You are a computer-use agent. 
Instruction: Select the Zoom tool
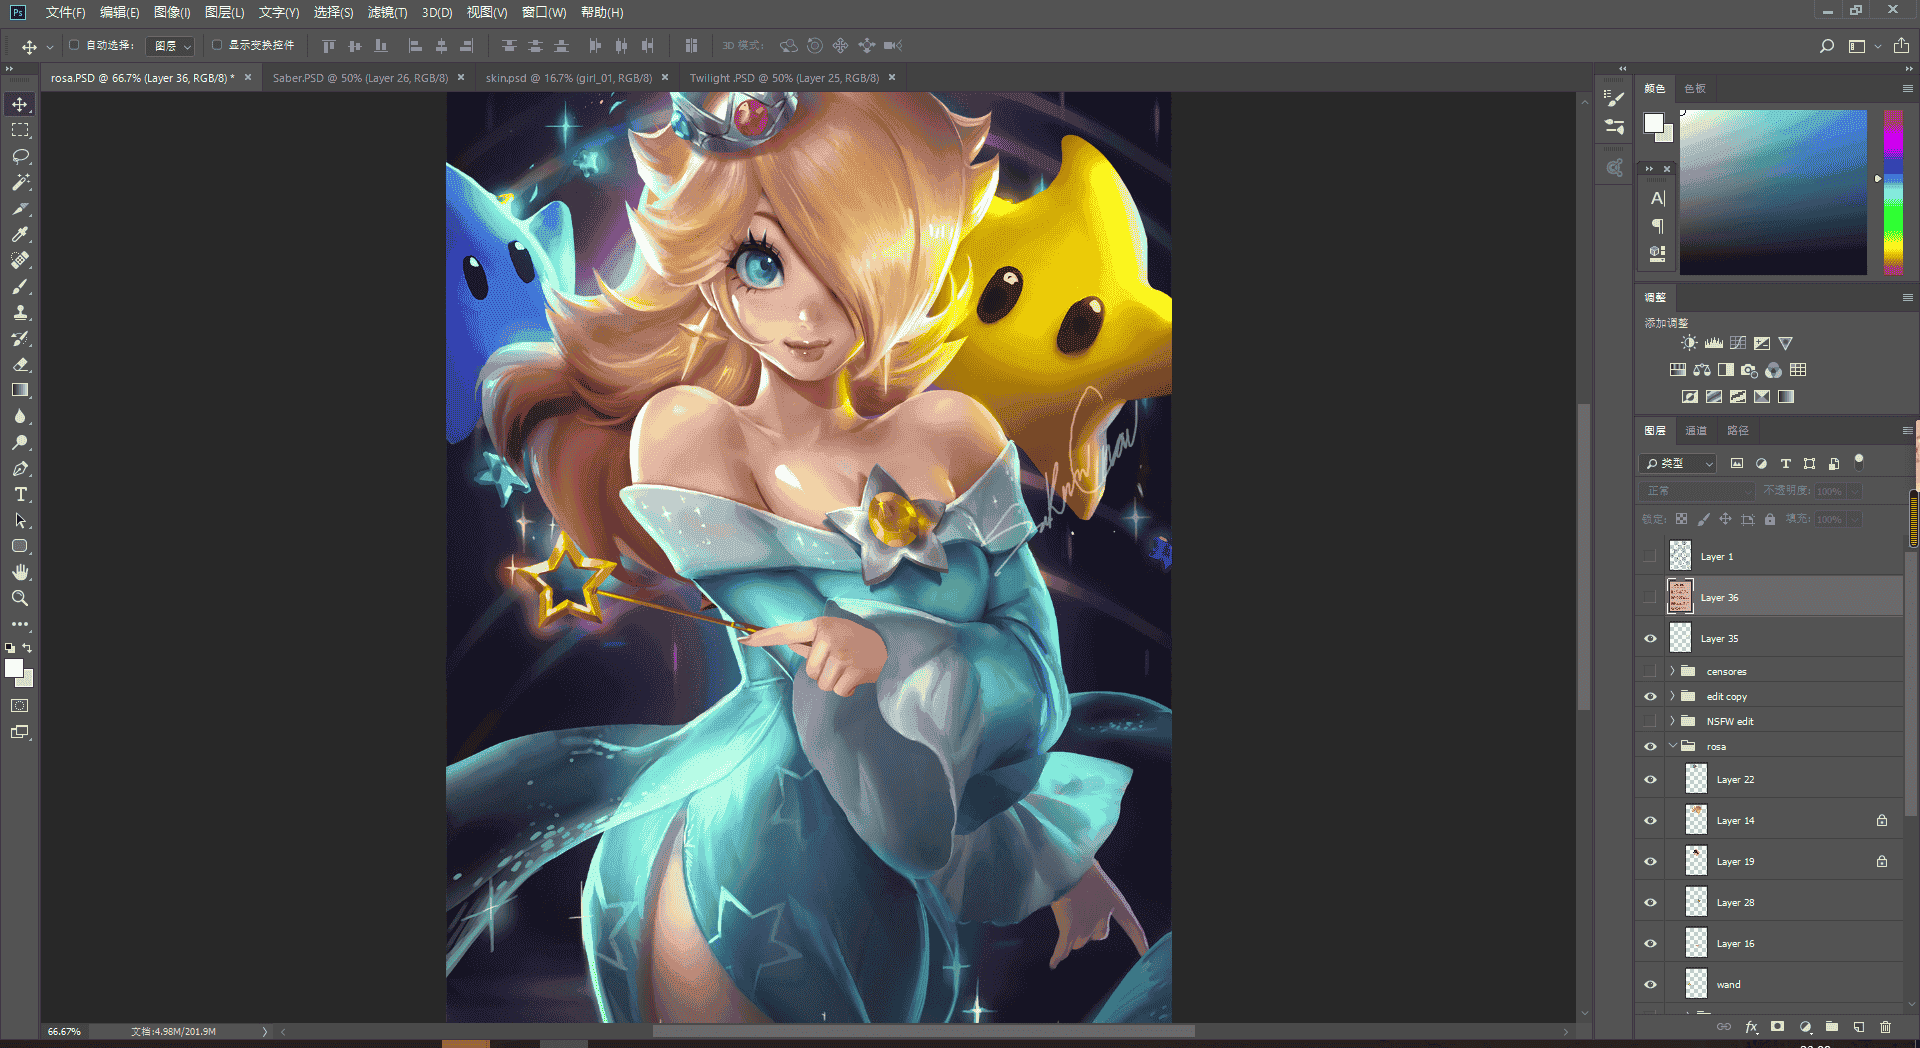point(20,598)
